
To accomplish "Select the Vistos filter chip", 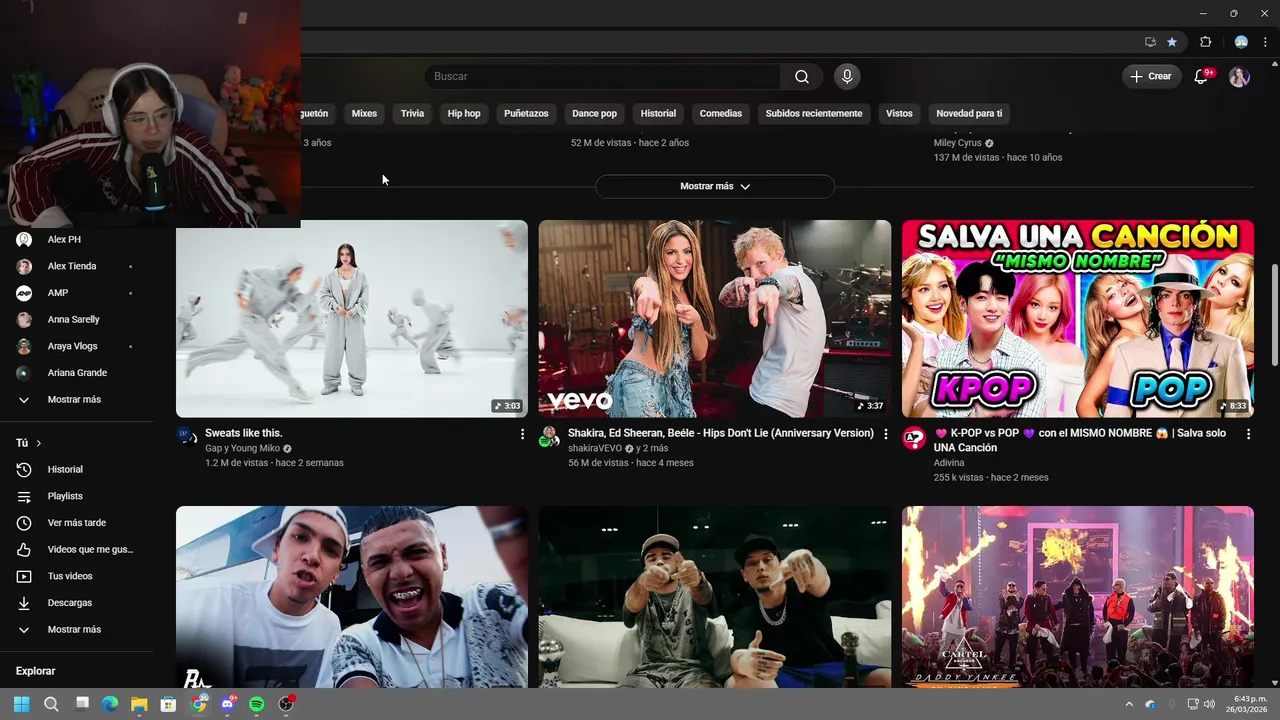I will coord(899,113).
